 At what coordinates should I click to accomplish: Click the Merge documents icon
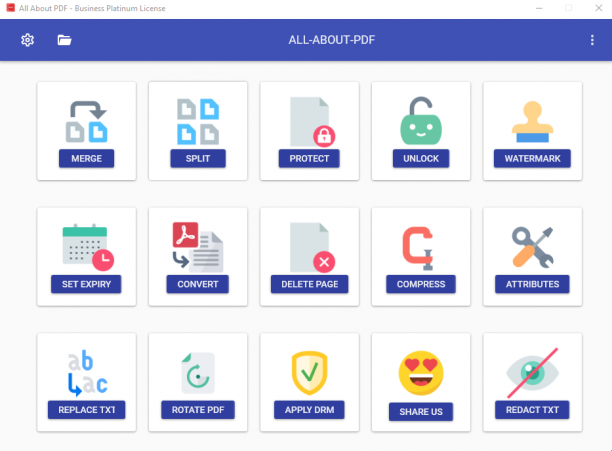(x=87, y=121)
